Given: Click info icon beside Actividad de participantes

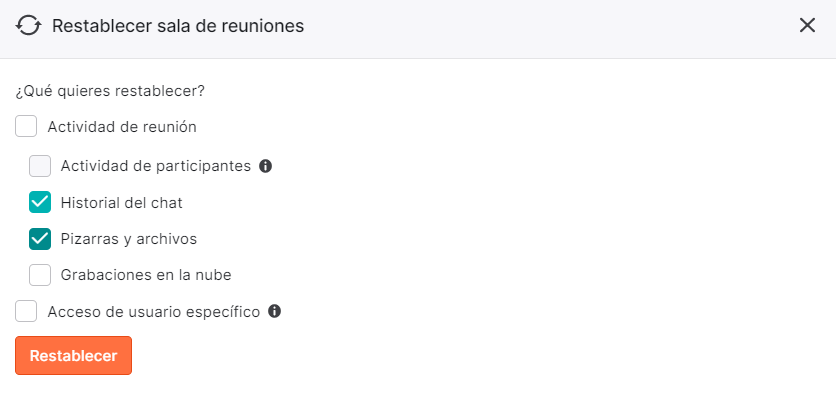Looking at the screenshot, I should pyautogui.click(x=266, y=166).
